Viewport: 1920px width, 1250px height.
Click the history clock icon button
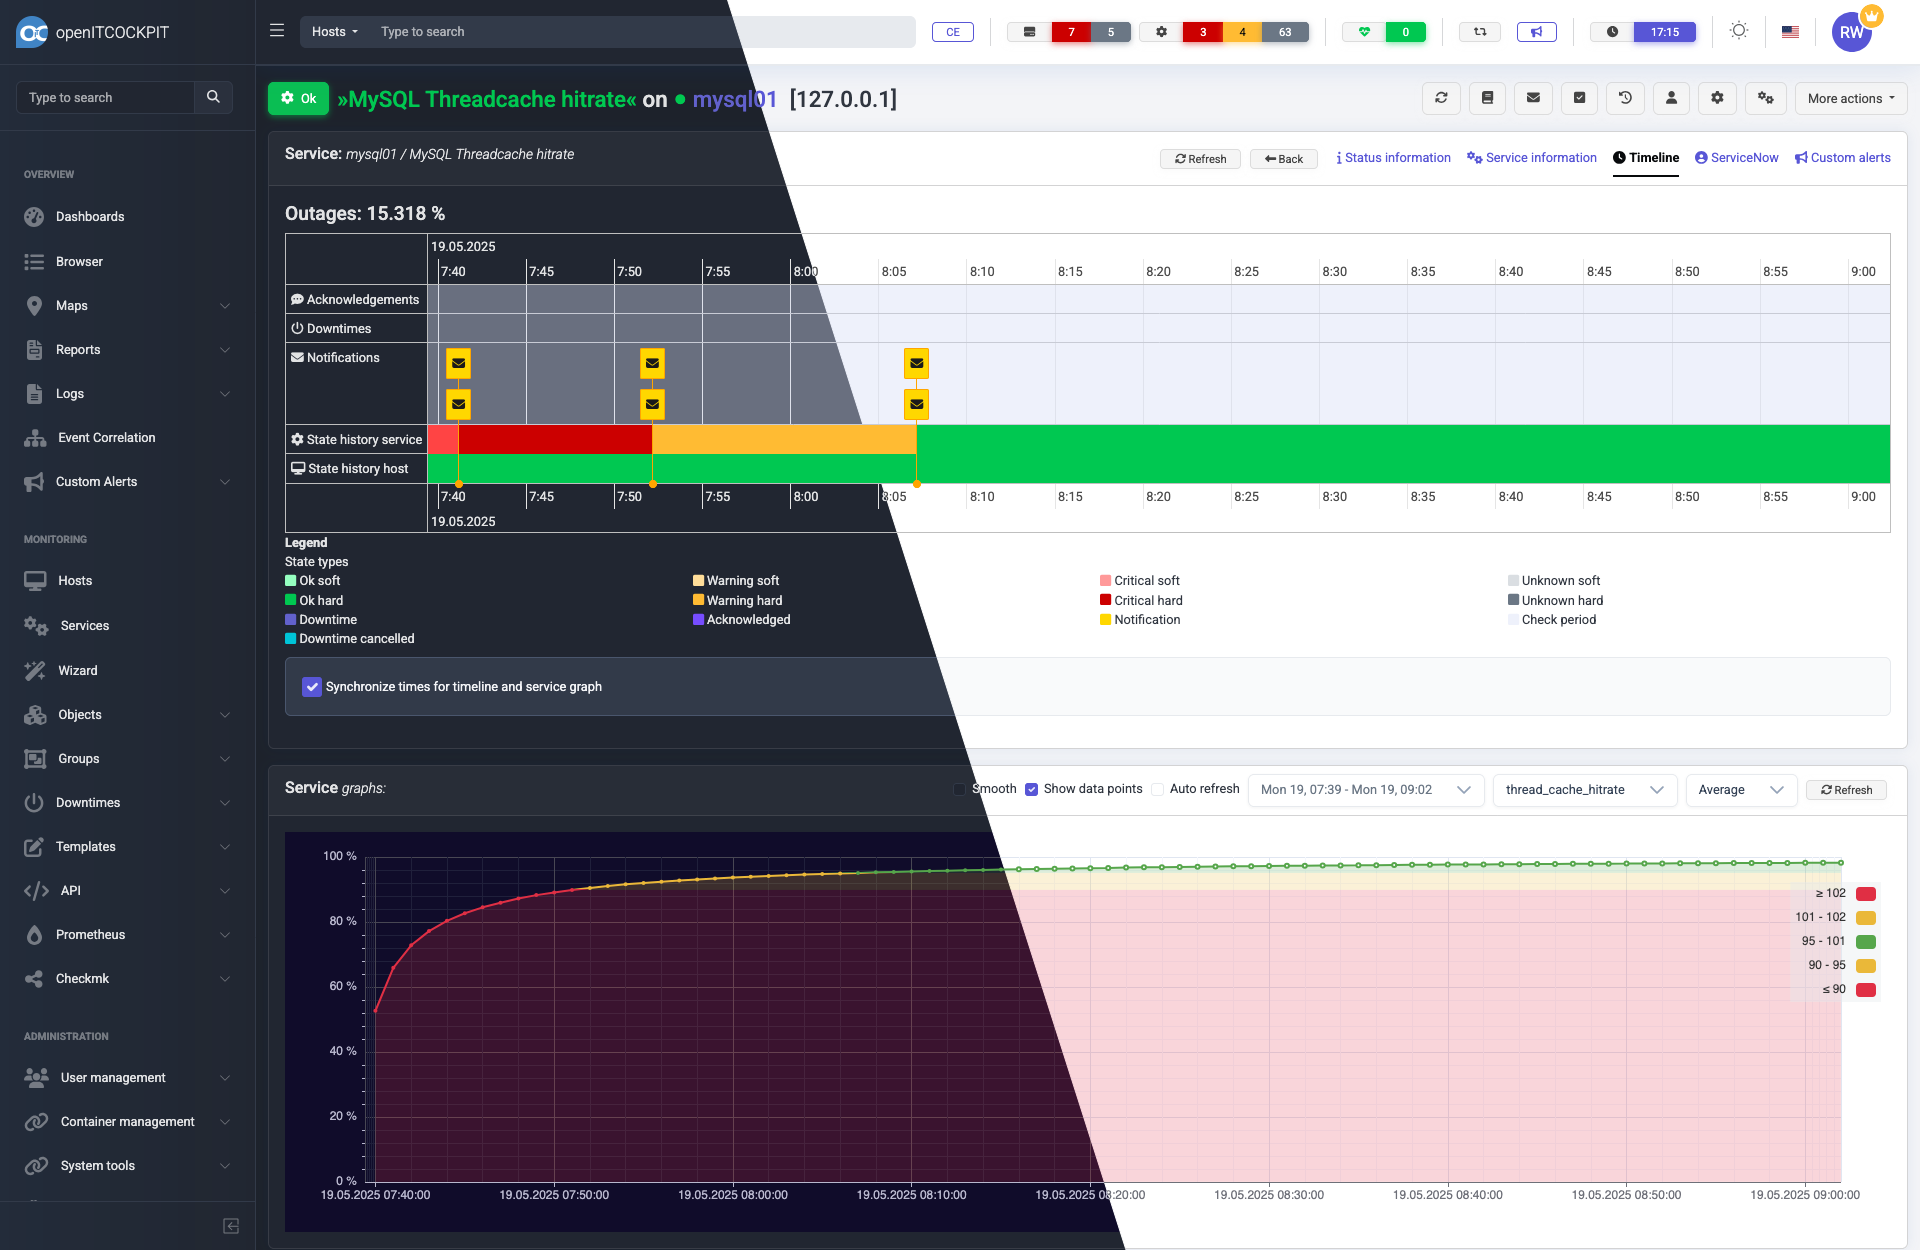(x=1625, y=98)
